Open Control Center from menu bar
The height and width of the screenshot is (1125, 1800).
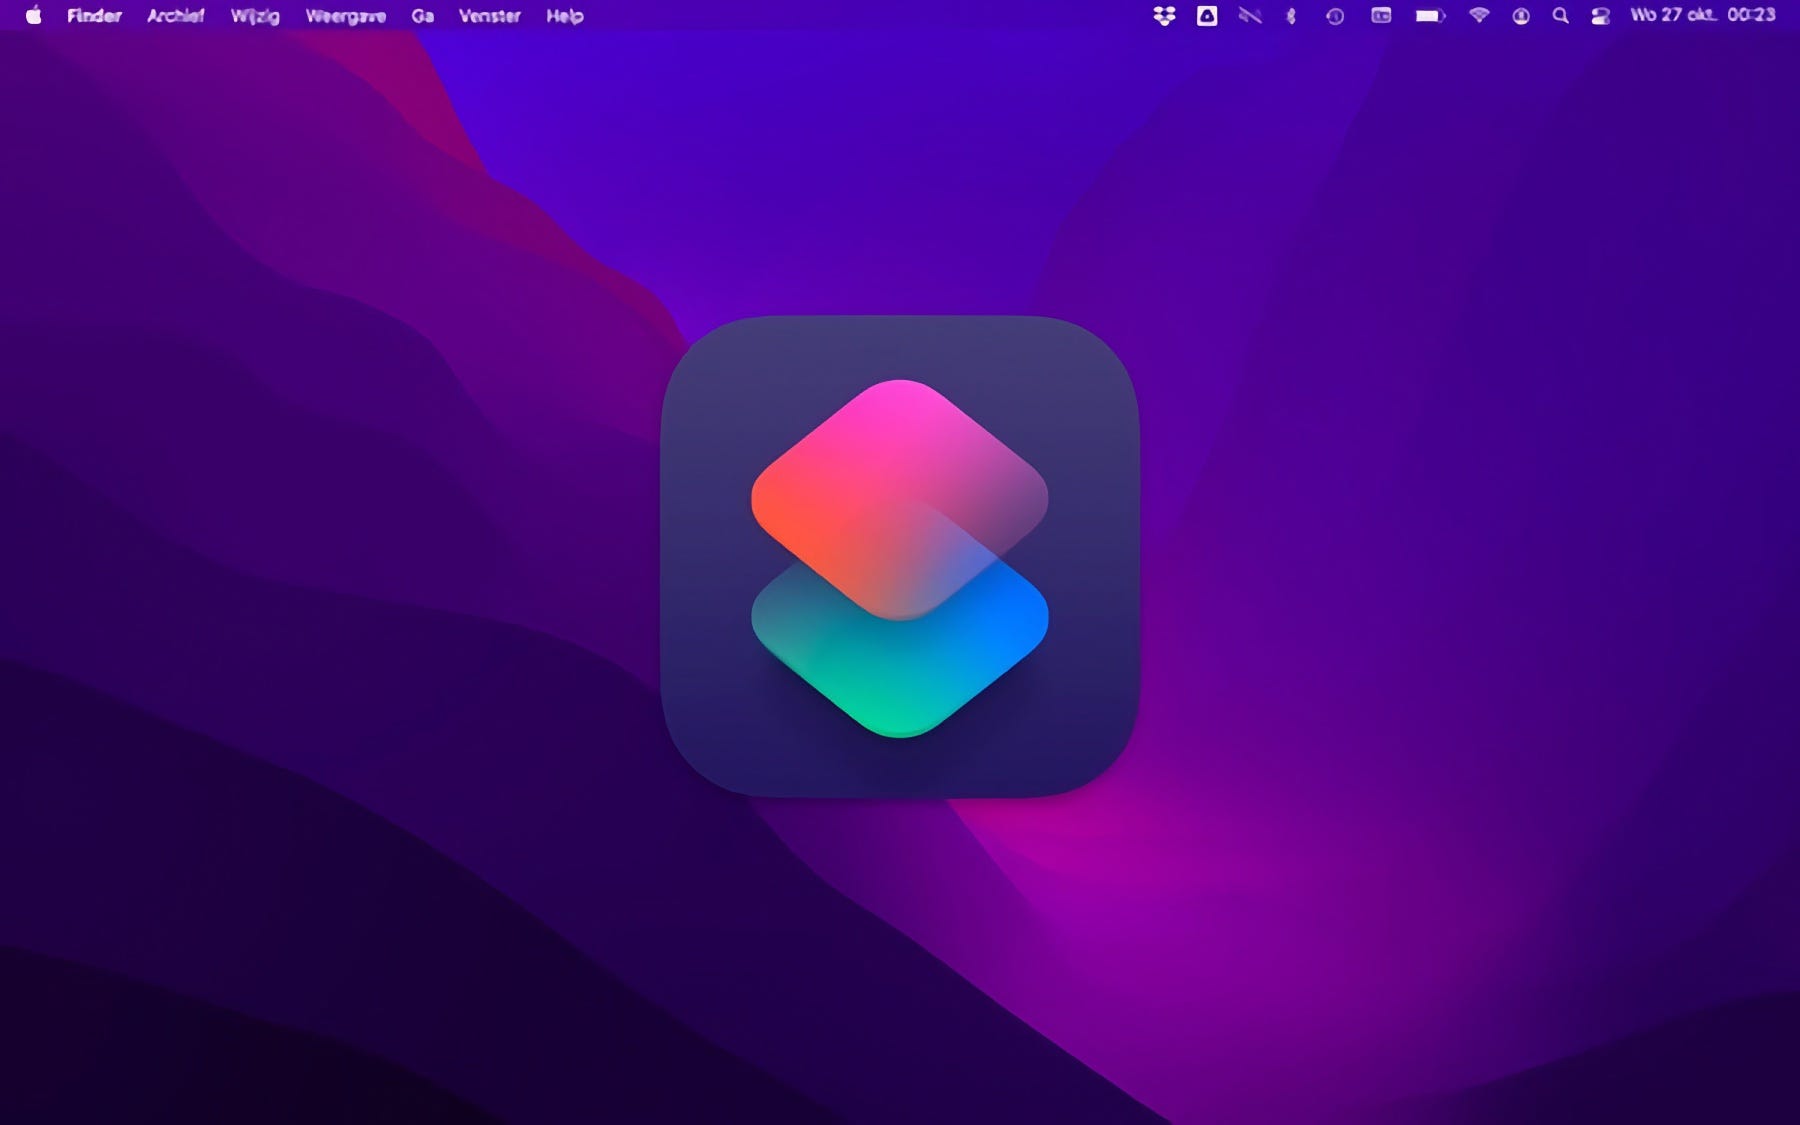coord(1600,16)
